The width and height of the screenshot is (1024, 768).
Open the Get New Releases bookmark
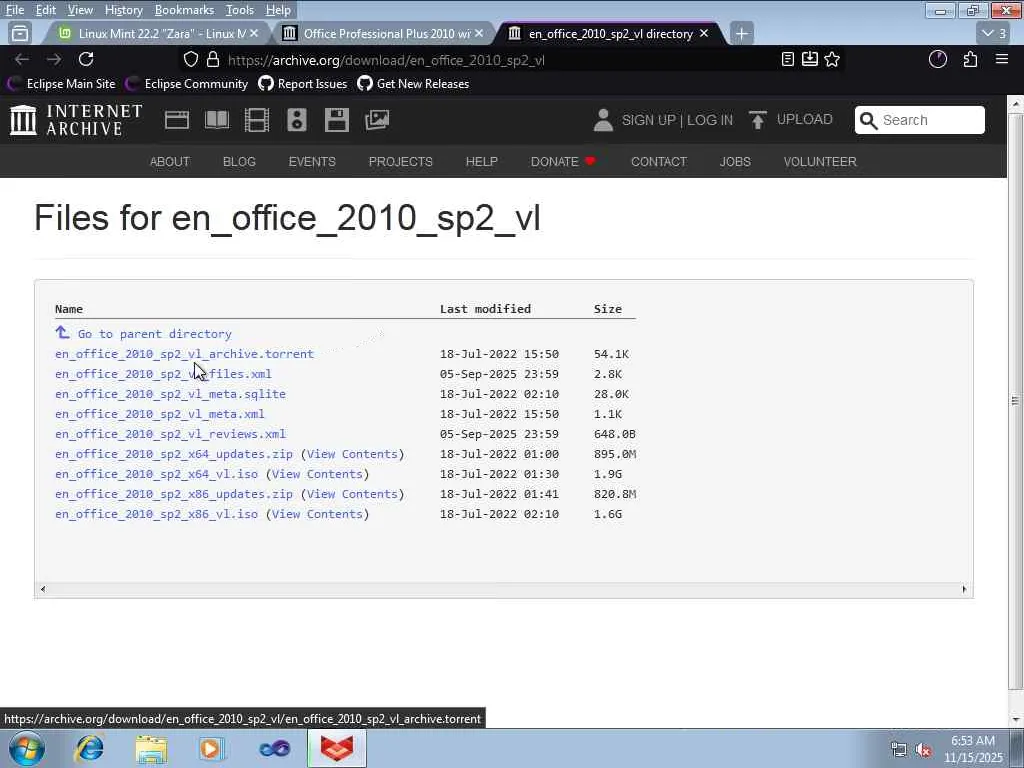(x=413, y=84)
